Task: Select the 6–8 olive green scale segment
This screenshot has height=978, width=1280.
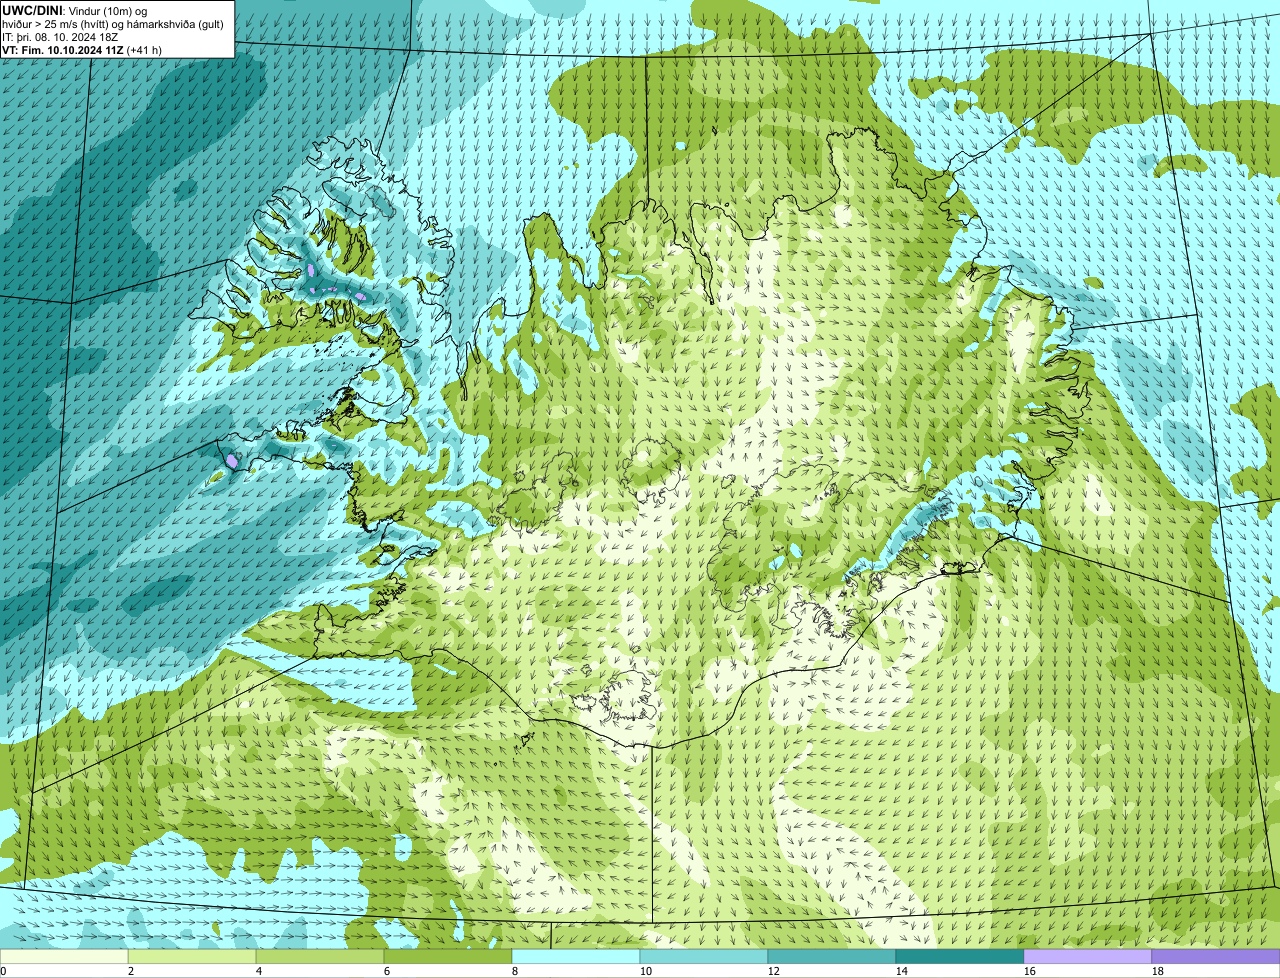Action: coord(448,956)
